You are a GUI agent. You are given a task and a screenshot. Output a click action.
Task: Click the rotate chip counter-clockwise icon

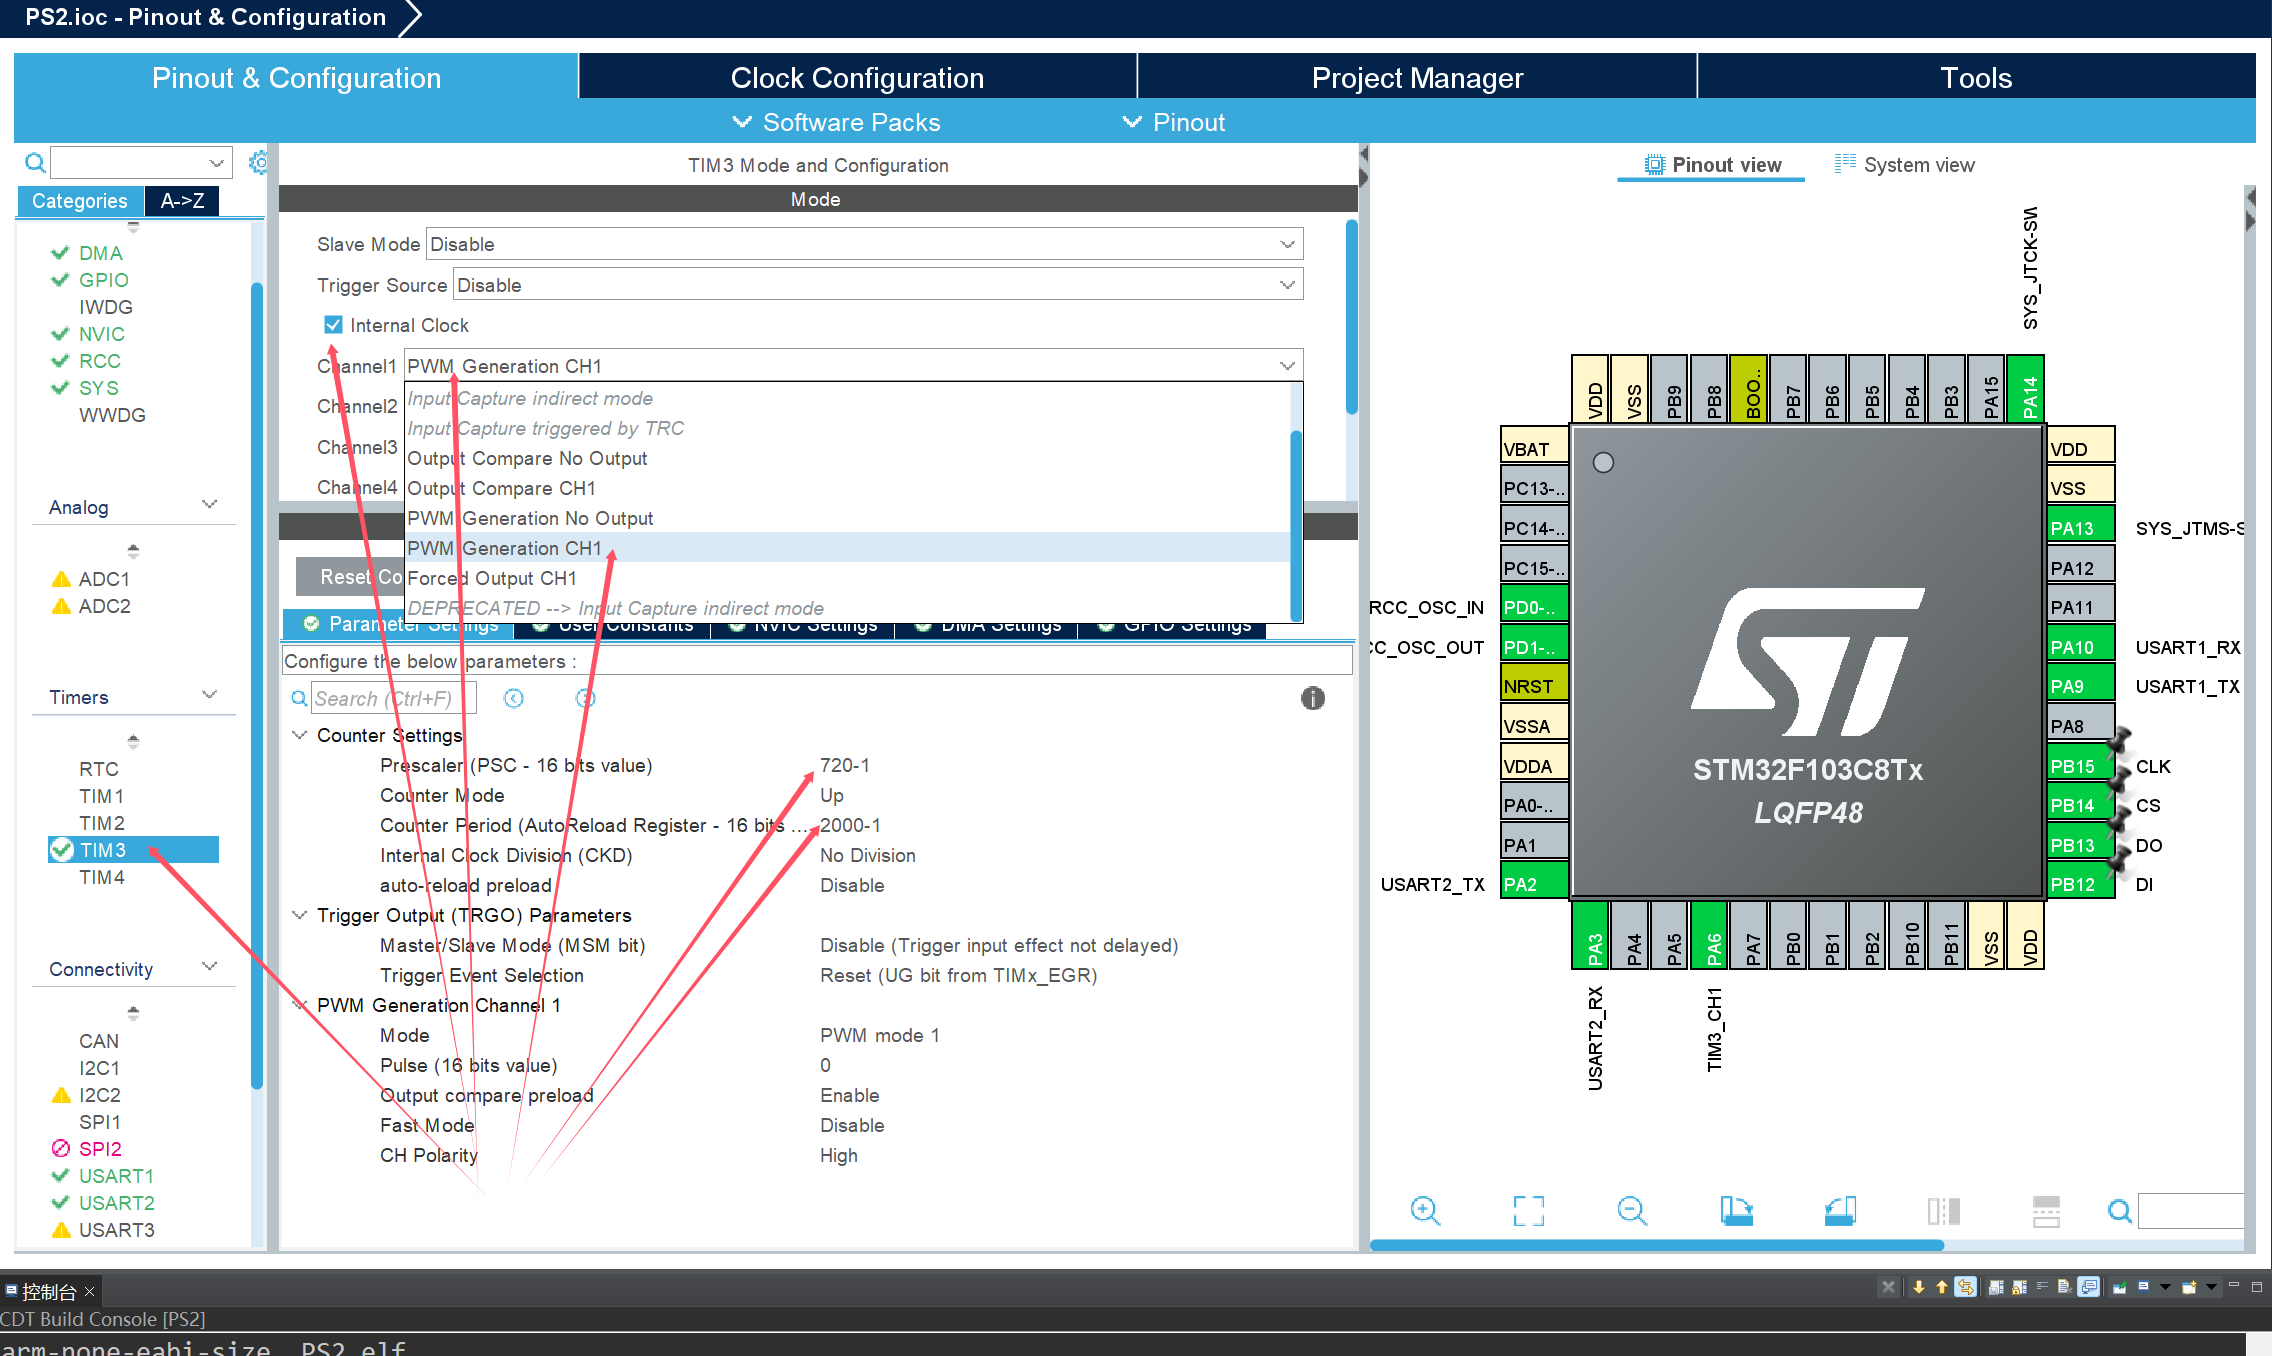point(1840,1211)
